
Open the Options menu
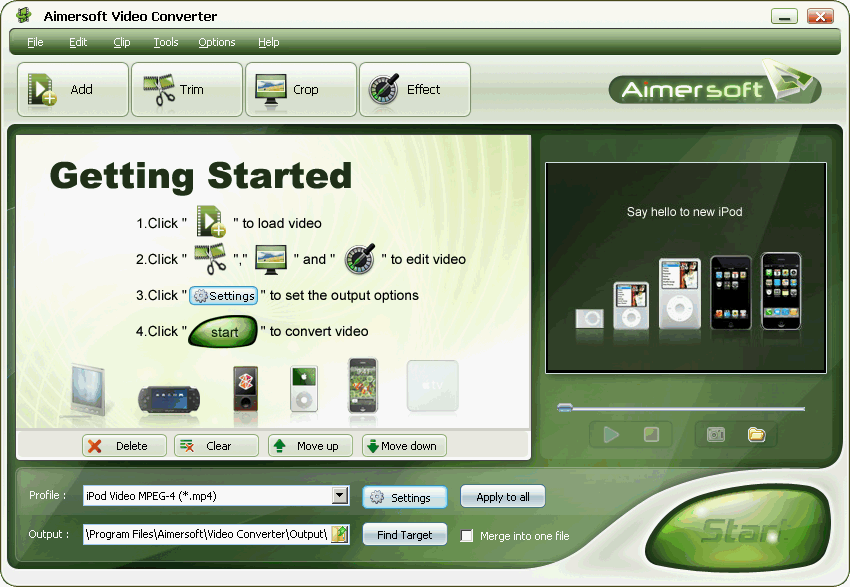(x=216, y=42)
